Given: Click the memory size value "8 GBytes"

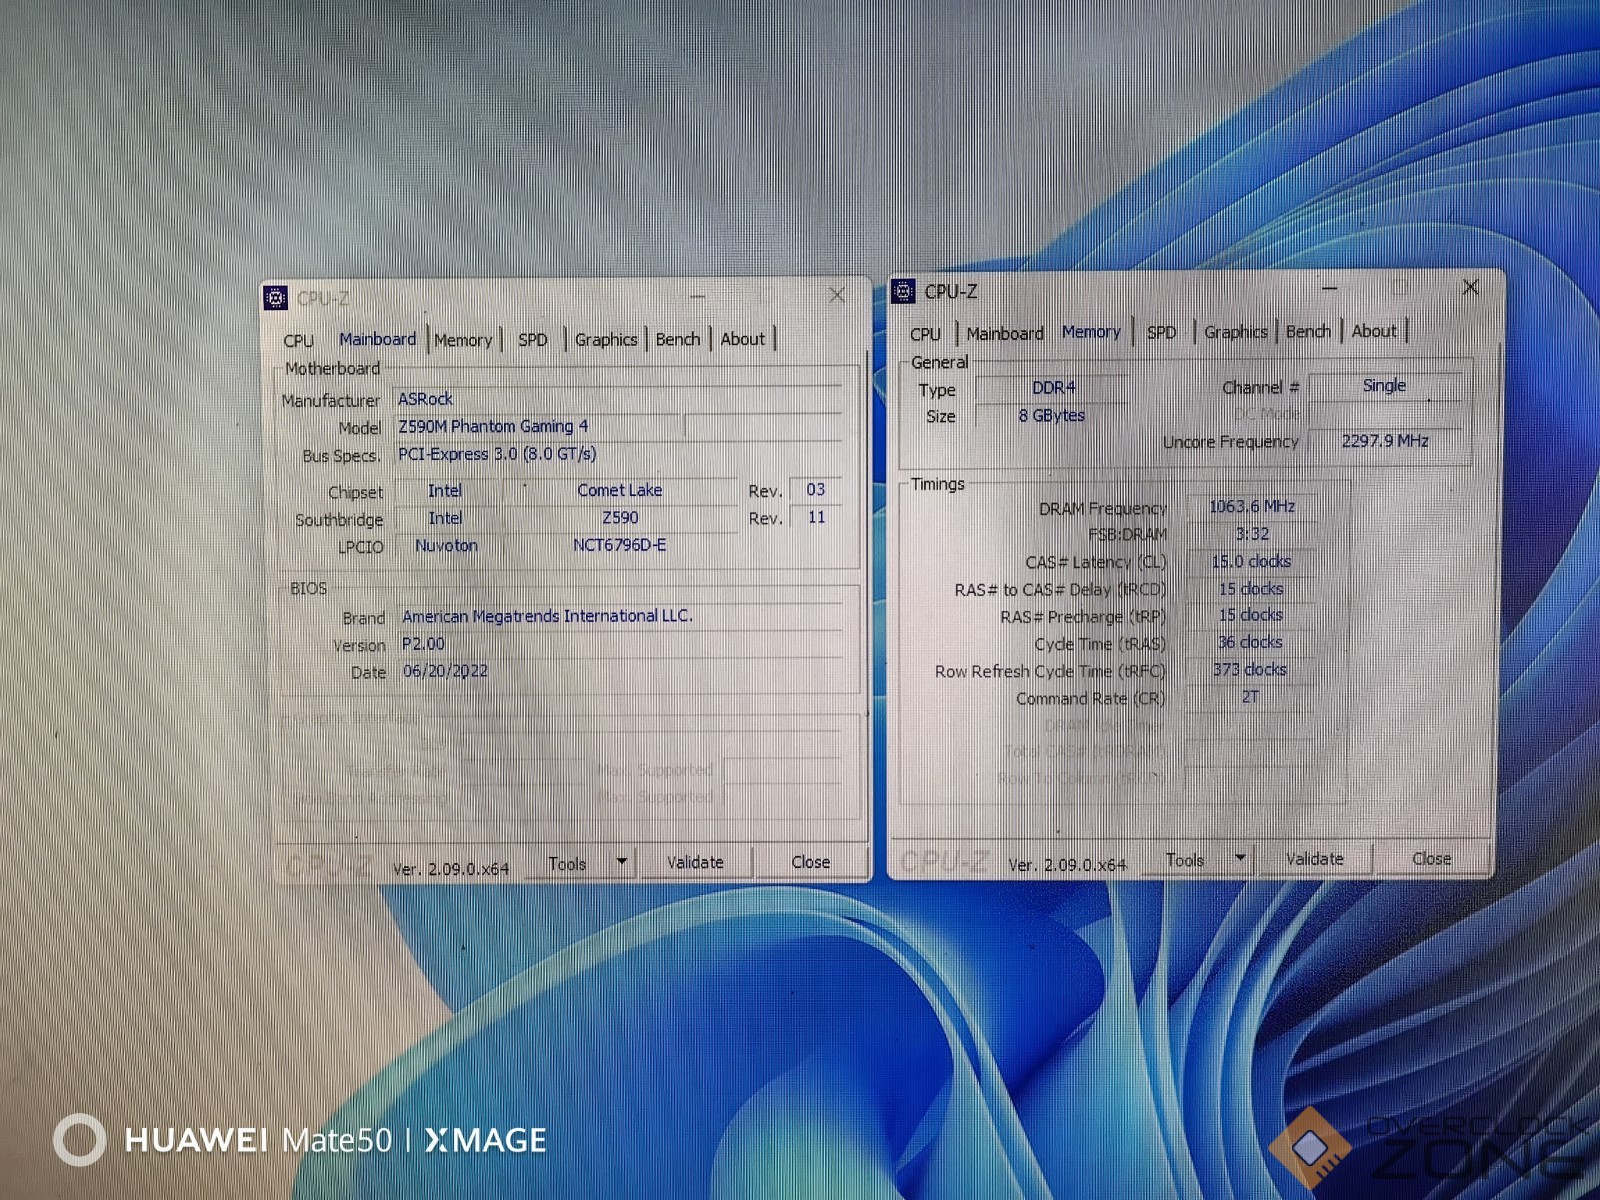Looking at the screenshot, I should pyautogui.click(x=1051, y=415).
